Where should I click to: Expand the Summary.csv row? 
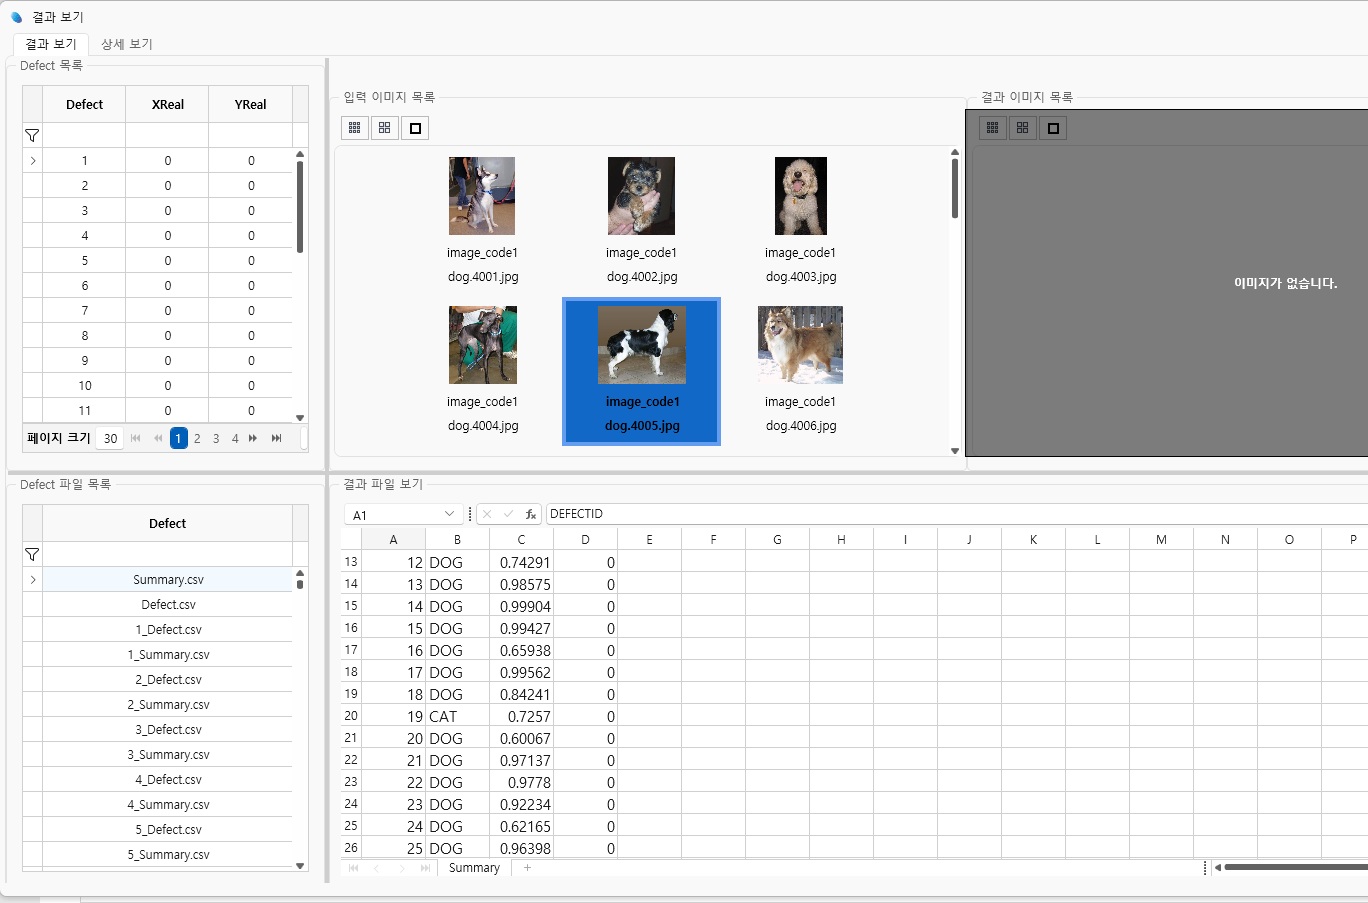pyautogui.click(x=33, y=580)
